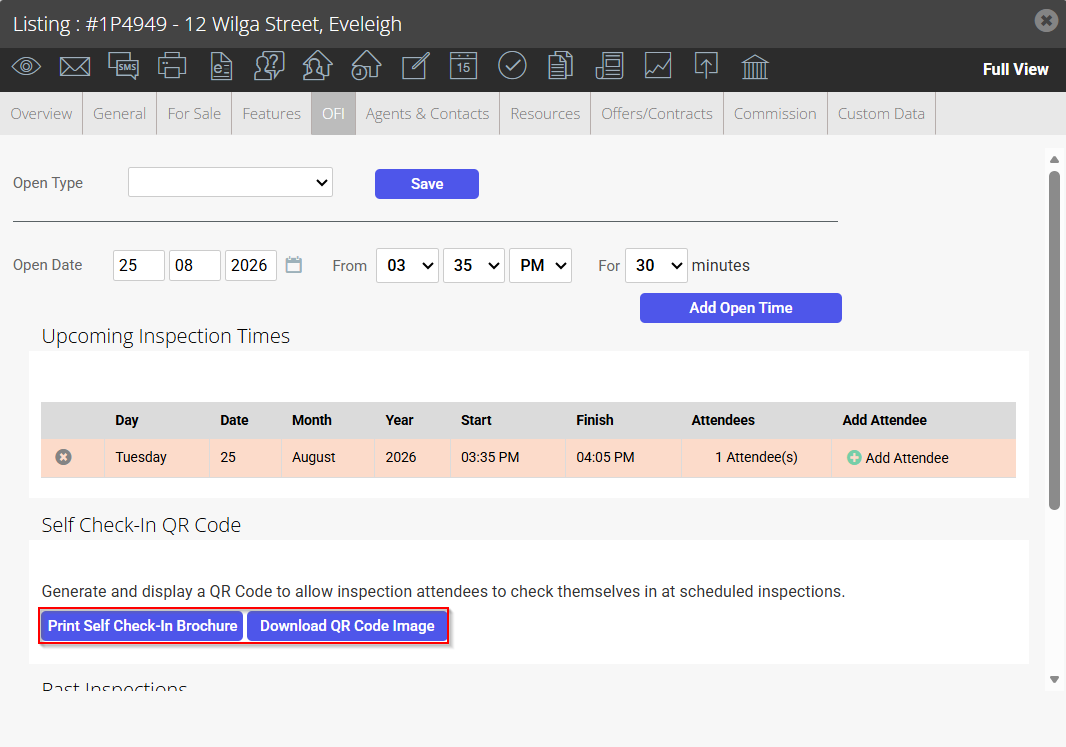The image size is (1066, 747).
Task: Open the calendar 15 icon
Action: click(464, 67)
